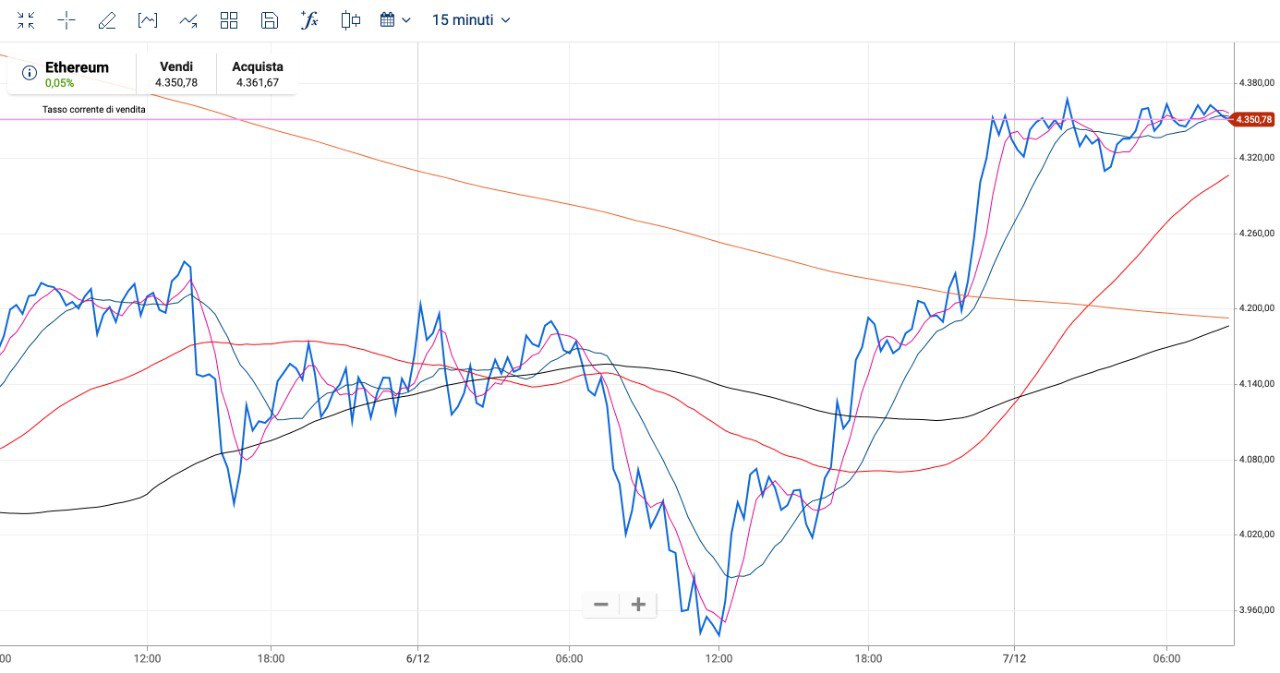Image resolution: width=1280 pixels, height=673 pixels.
Task: Exit fullscreen with the collapse arrows icon
Action: (x=26, y=20)
